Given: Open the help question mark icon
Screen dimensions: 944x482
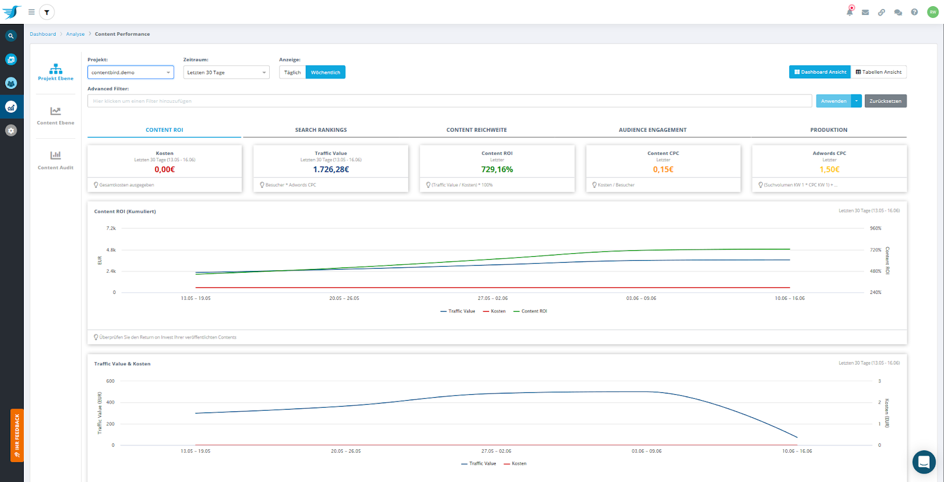Looking at the screenshot, I should coord(914,12).
